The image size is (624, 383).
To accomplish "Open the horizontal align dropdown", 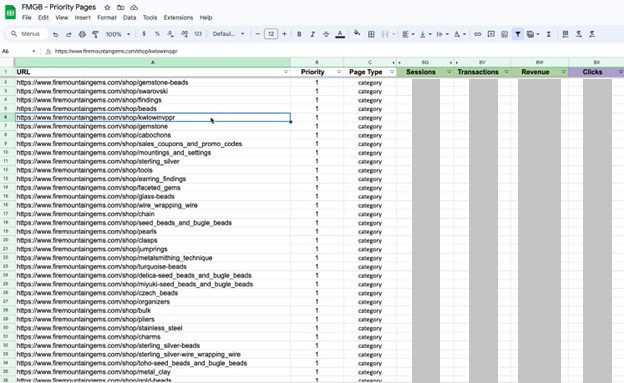I will [408, 34].
